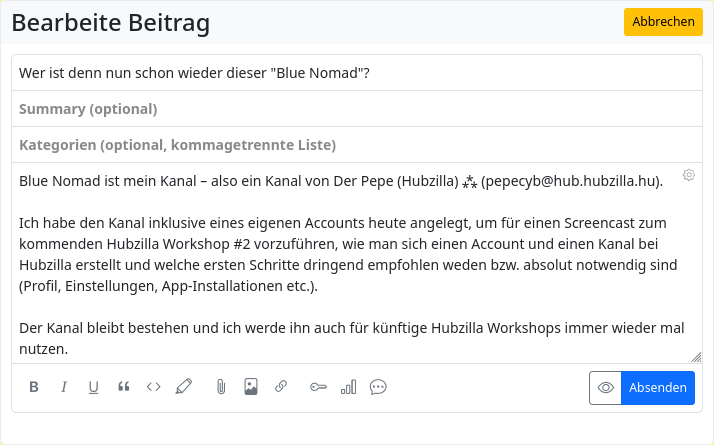The image size is (714, 445).
Task: Insert a code block
Action: [x=153, y=387]
